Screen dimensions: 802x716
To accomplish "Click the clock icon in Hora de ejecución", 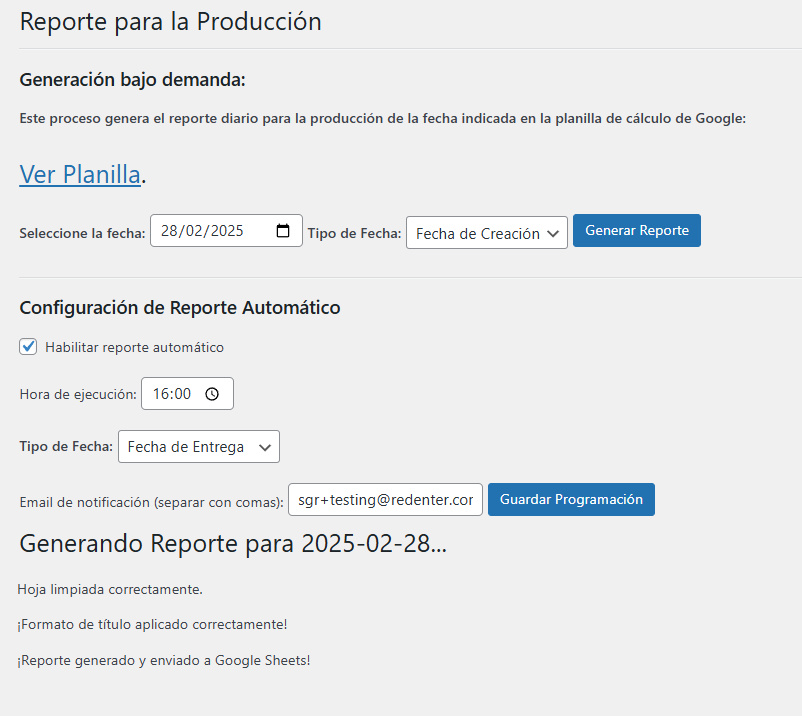I will (x=212, y=394).
